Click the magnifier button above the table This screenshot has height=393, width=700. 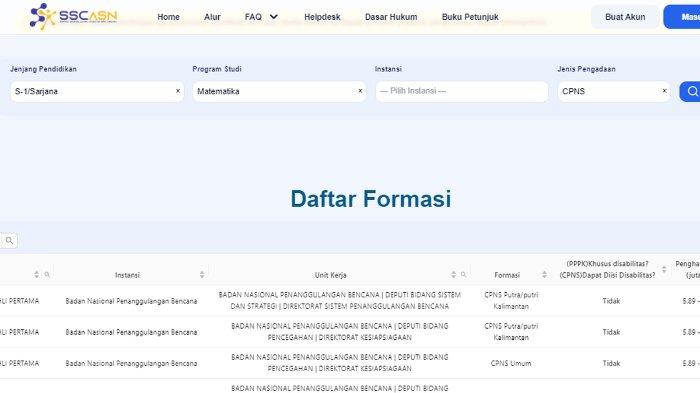9,241
